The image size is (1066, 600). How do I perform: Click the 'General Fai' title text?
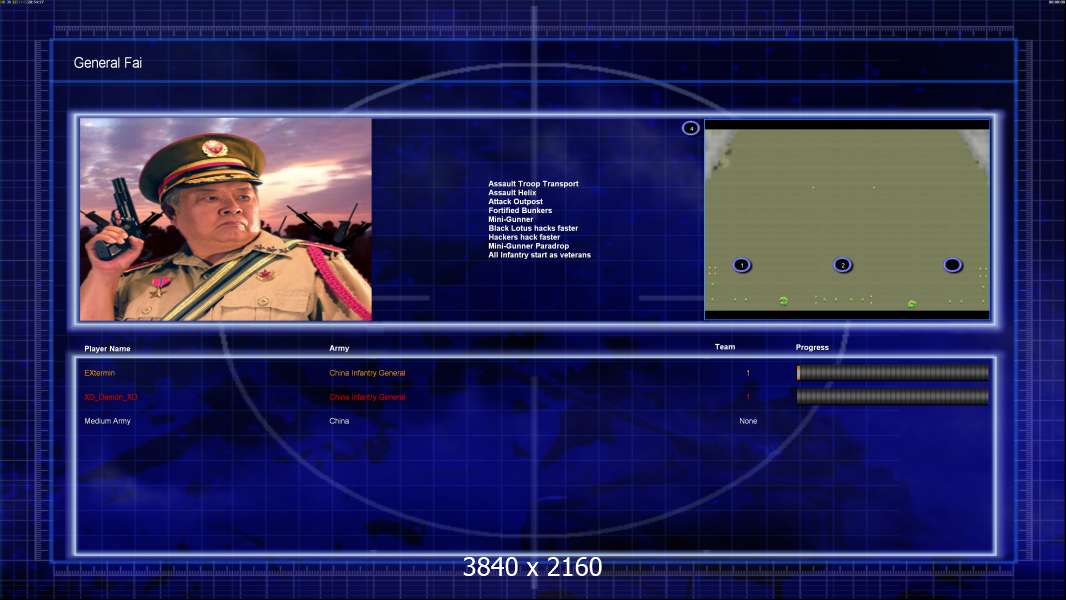click(107, 63)
